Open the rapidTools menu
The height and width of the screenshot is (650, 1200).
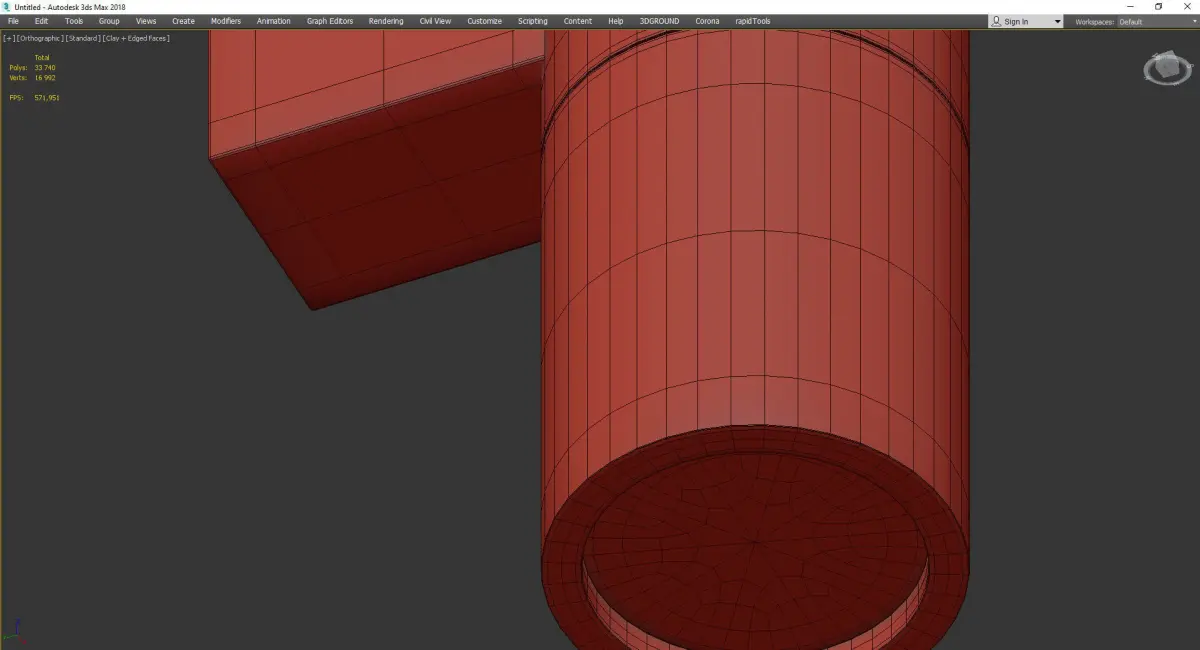[x=752, y=21]
